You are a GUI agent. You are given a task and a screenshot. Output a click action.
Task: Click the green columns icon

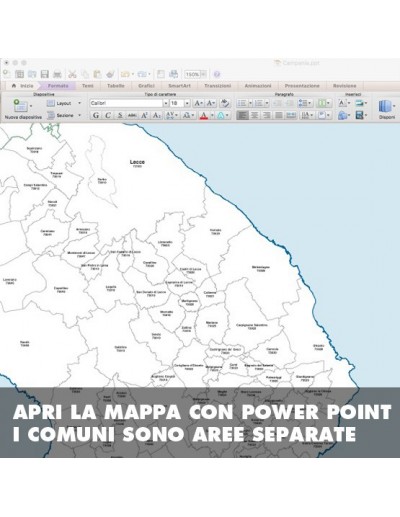tap(321, 103)
